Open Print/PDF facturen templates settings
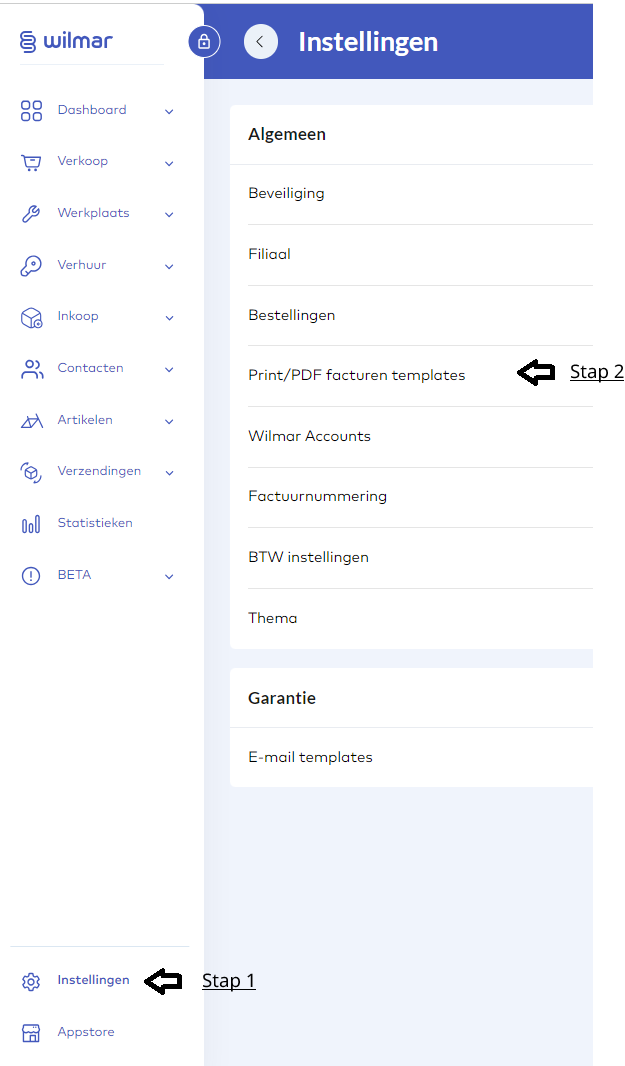 pos(357,375)
